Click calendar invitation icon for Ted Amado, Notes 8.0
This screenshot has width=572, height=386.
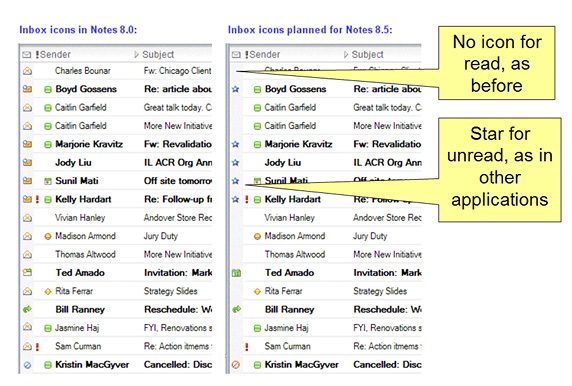pos(27,273)
